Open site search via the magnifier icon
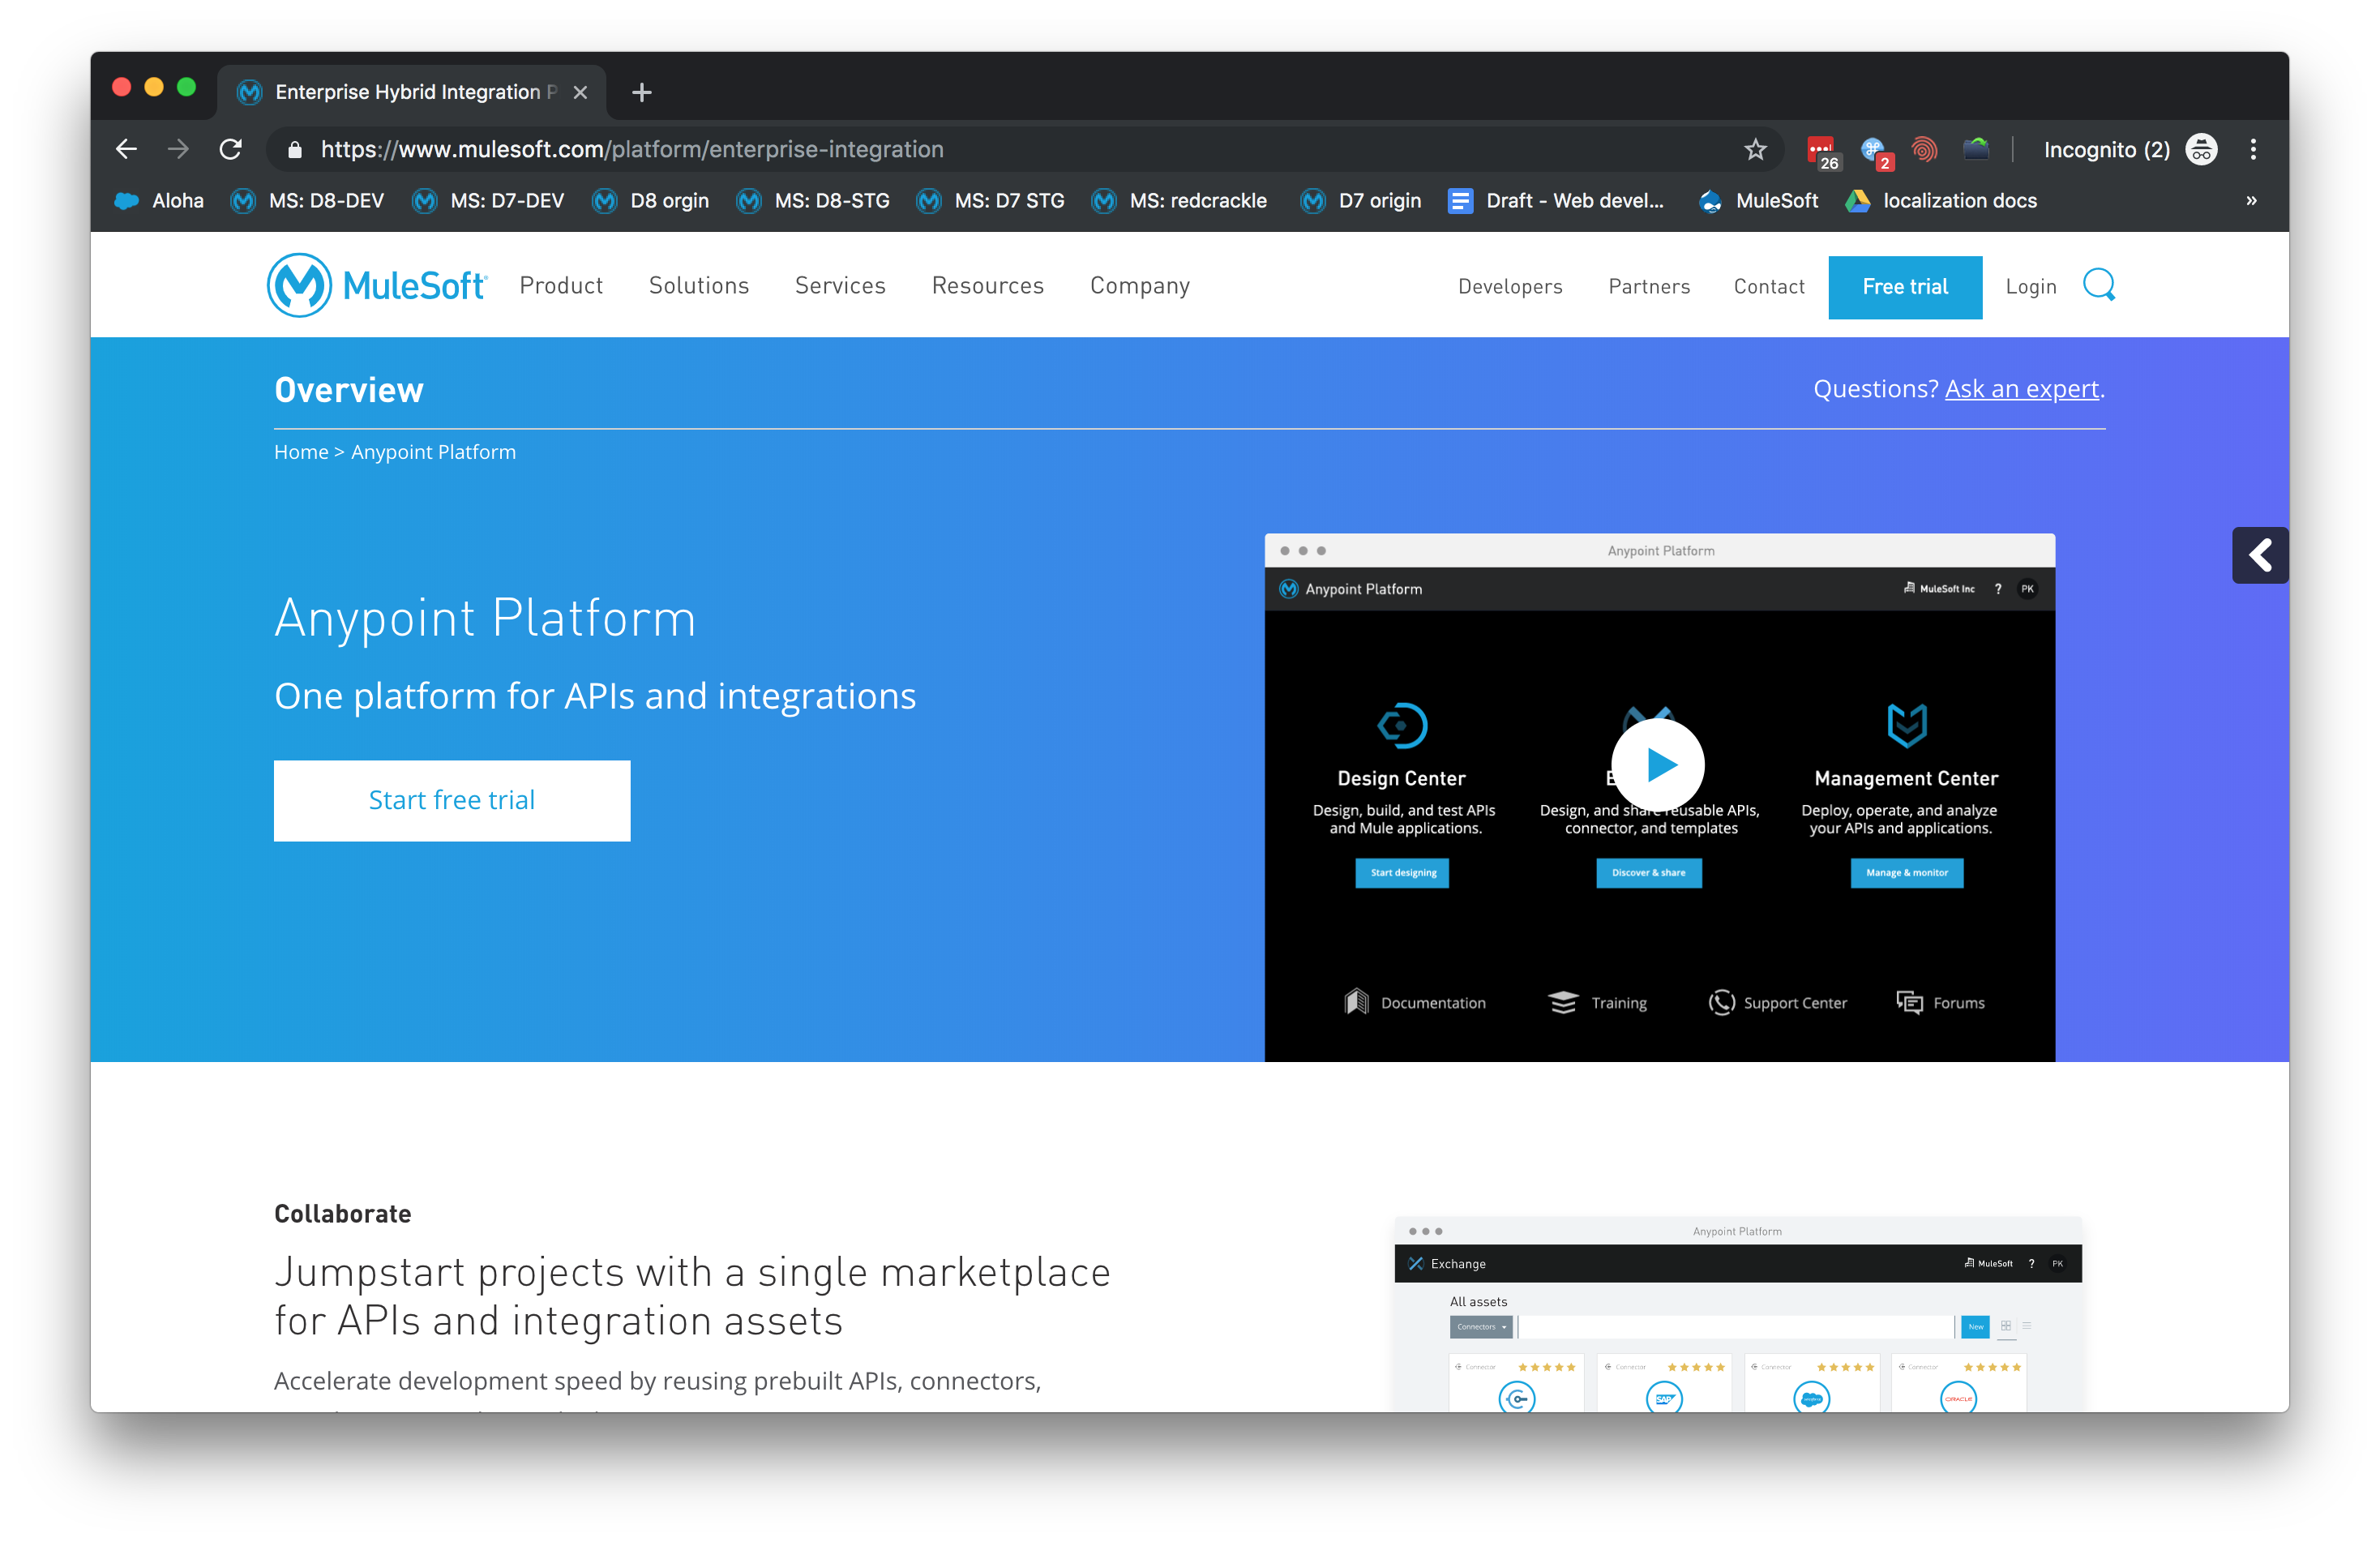This screenshot has width=2380, height=1542. 2098,286
